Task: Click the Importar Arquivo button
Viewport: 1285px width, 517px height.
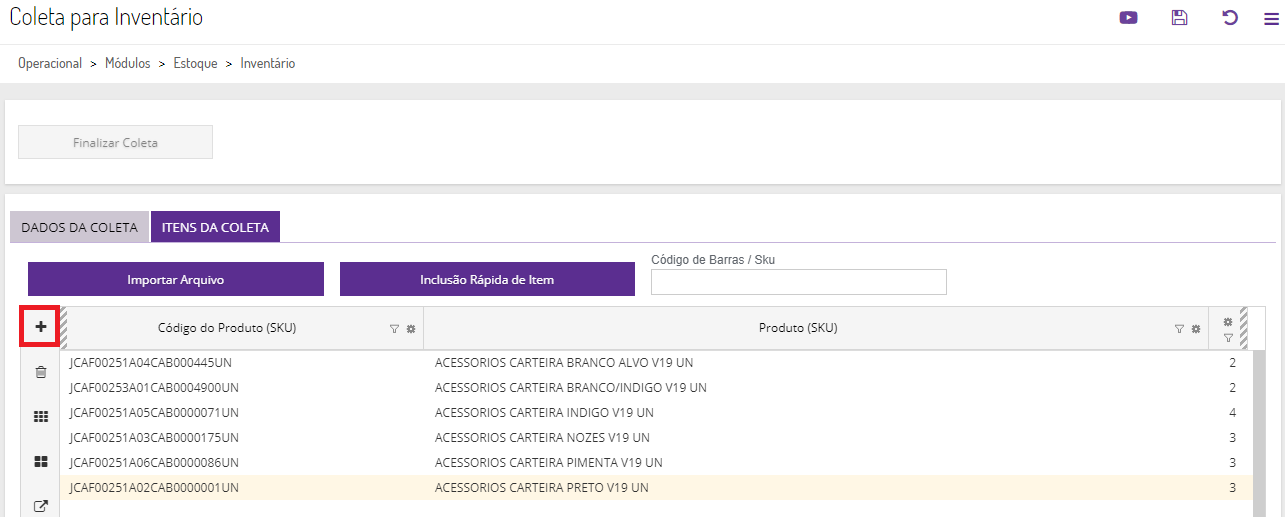Action: [x=176, y=279]
